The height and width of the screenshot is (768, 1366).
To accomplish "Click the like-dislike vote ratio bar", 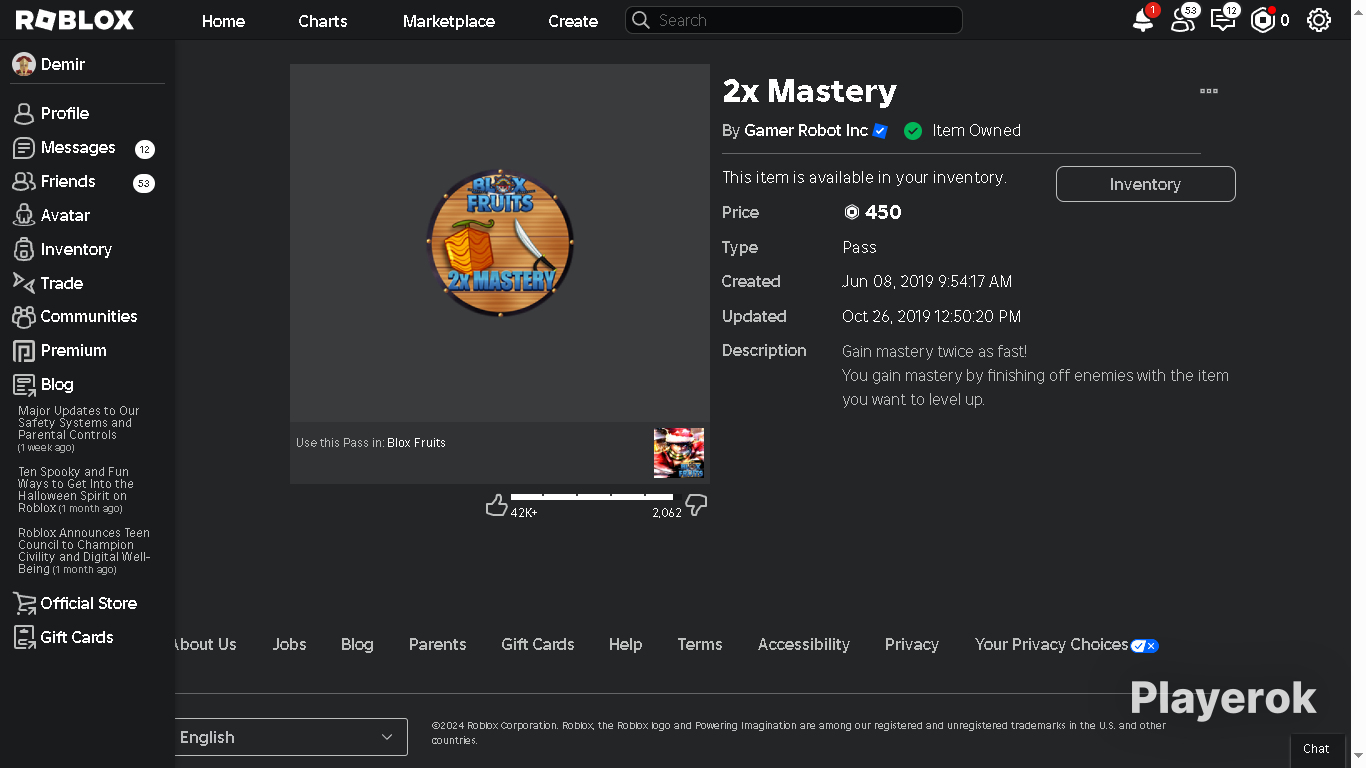I will (x=592, y=496).
